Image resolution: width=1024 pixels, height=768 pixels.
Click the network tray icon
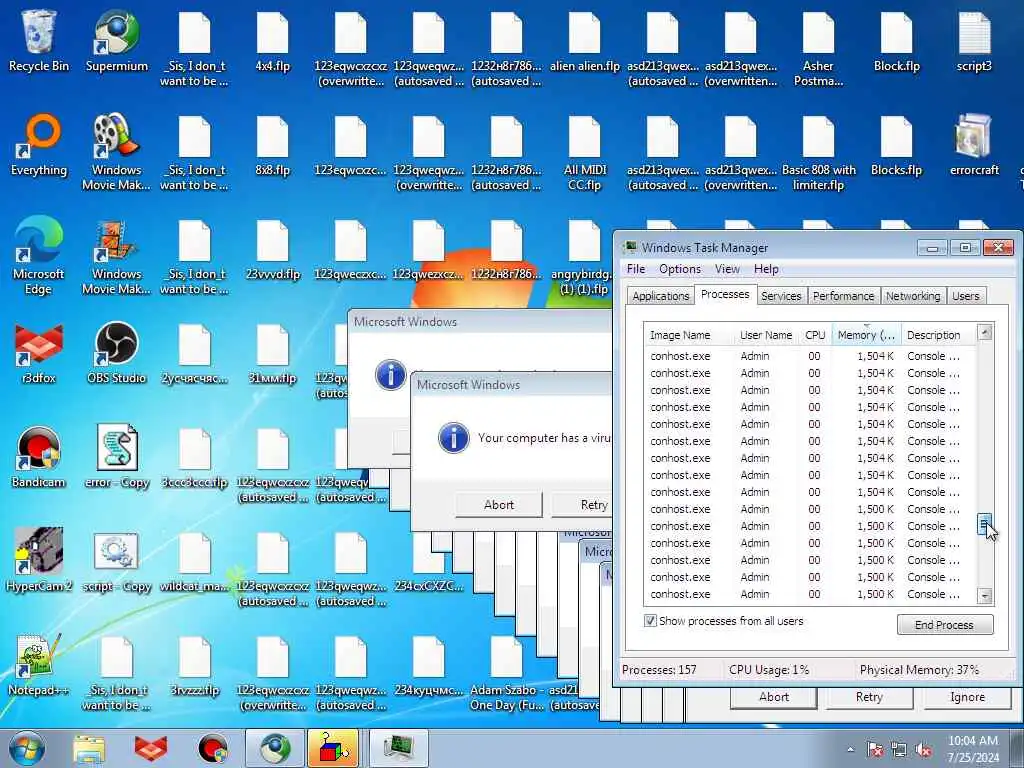[x=899, y=750]
